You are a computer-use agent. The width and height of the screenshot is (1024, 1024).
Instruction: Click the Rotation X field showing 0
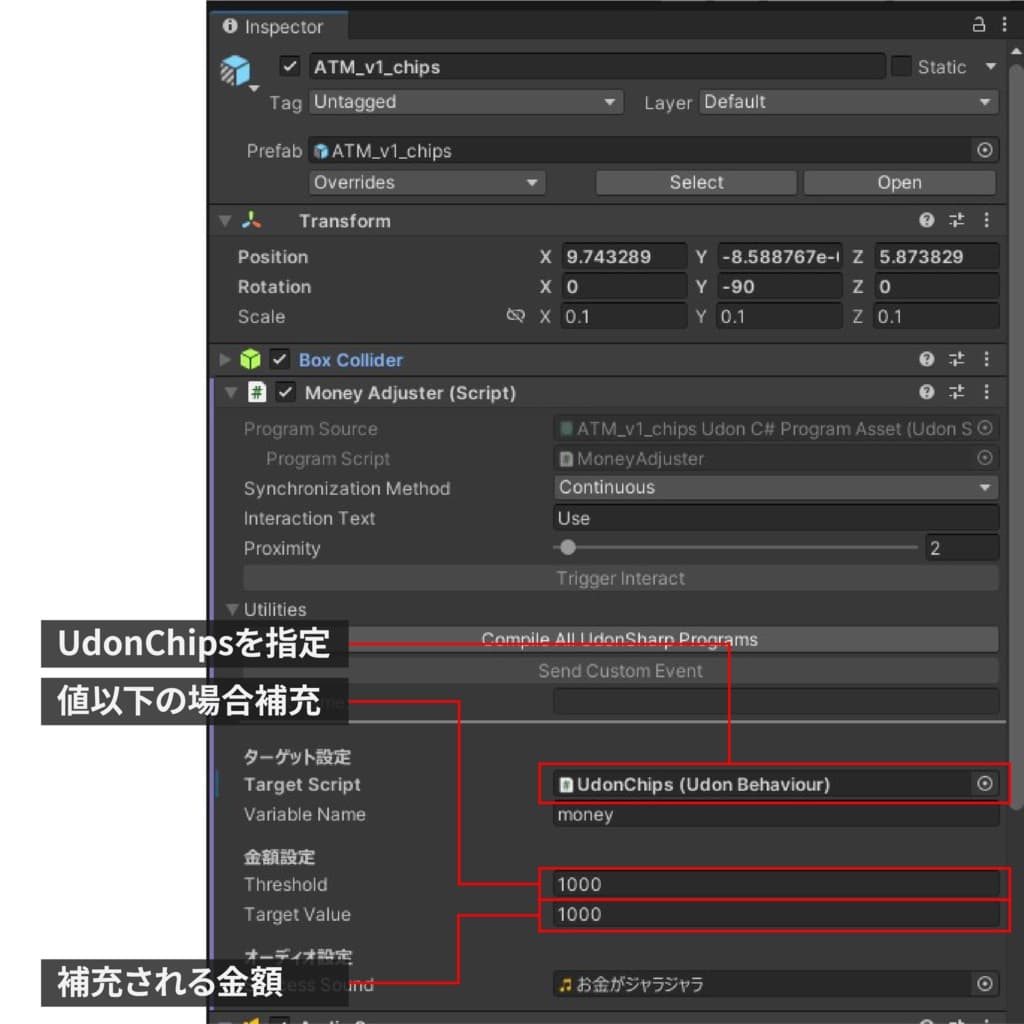tap(624, 287)
